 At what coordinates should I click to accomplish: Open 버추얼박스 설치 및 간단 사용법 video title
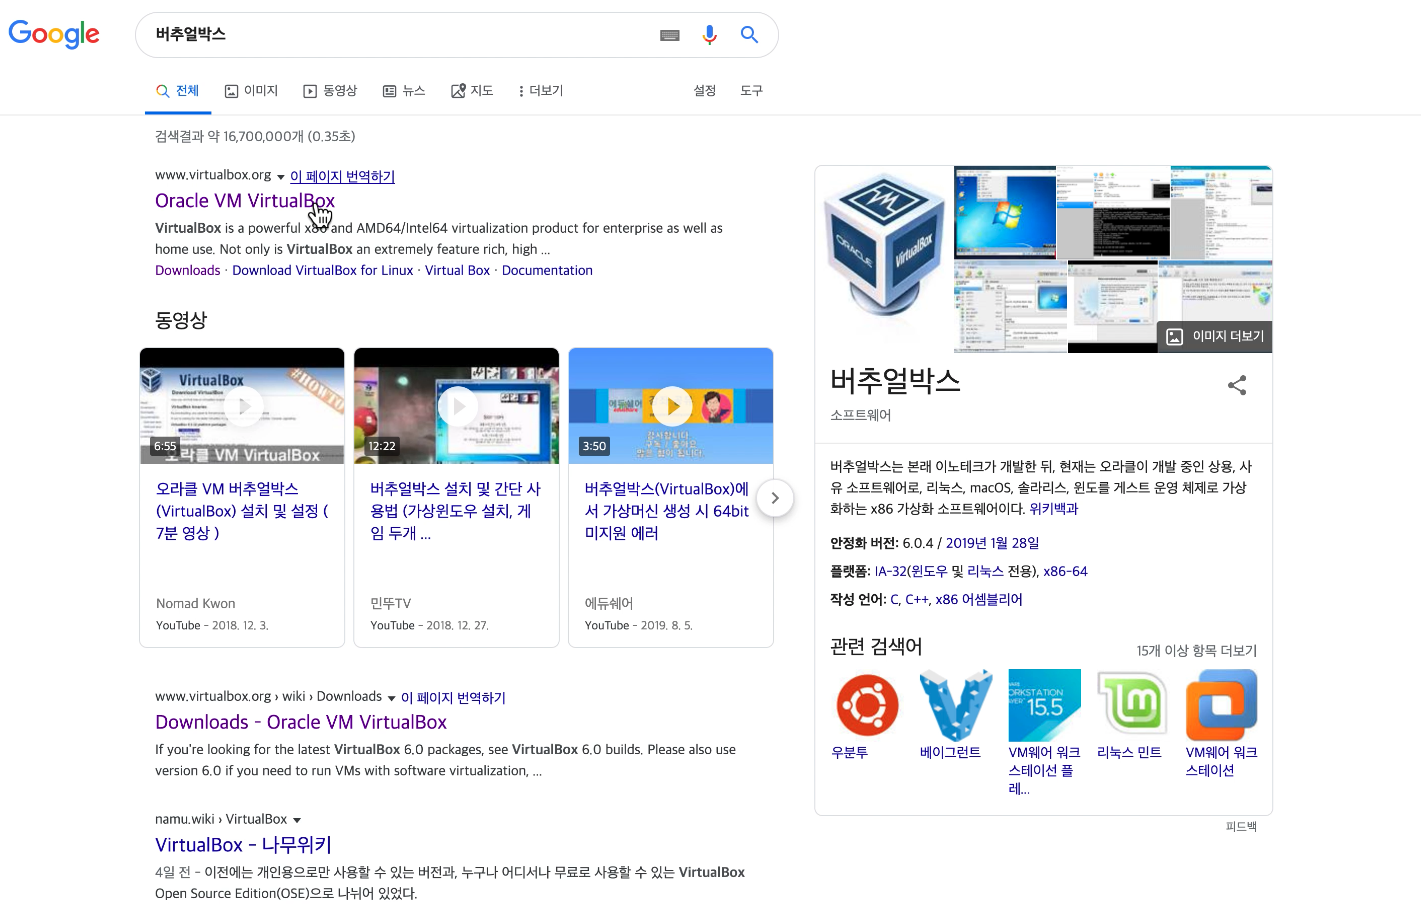pyautogui.click(x=456, y=511)
